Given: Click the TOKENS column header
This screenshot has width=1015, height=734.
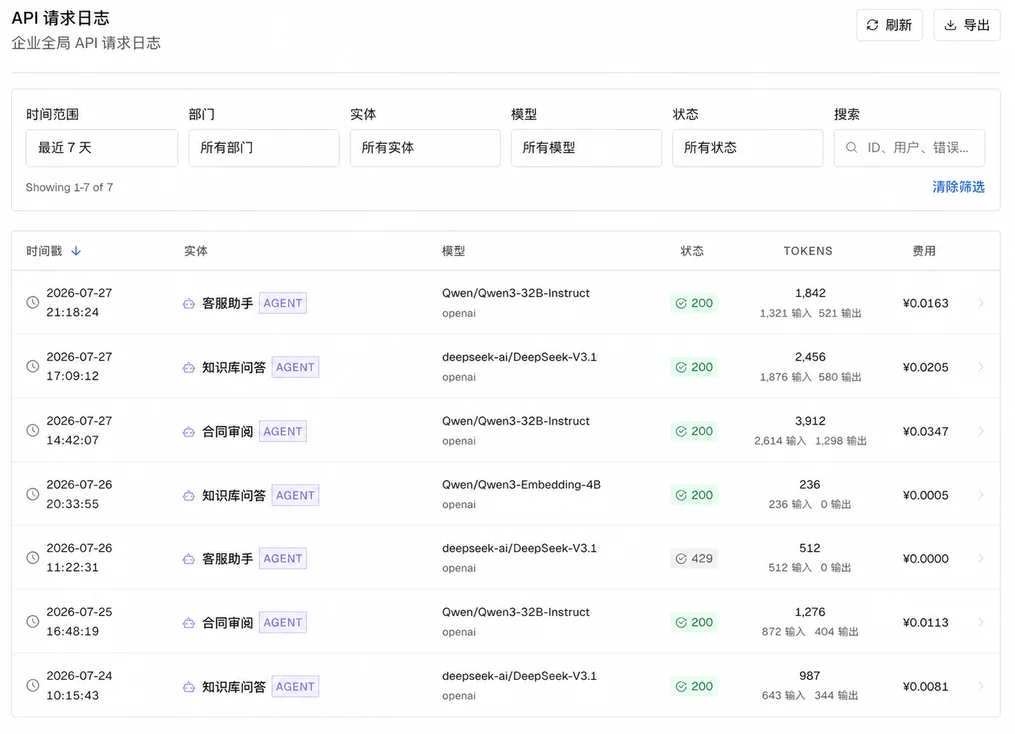Looking at the screenshot, I should click(808, 251).
